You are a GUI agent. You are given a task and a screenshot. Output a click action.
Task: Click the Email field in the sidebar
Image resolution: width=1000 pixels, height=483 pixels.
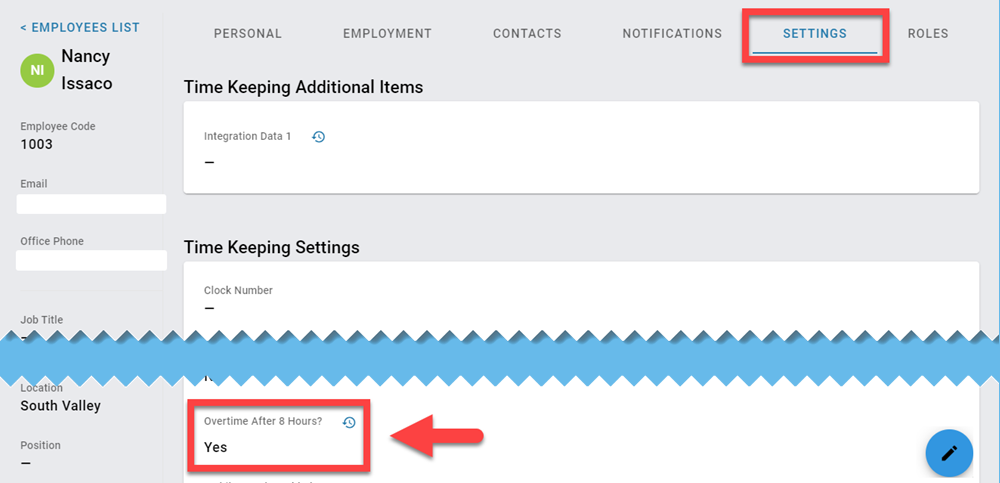point(91,204)
